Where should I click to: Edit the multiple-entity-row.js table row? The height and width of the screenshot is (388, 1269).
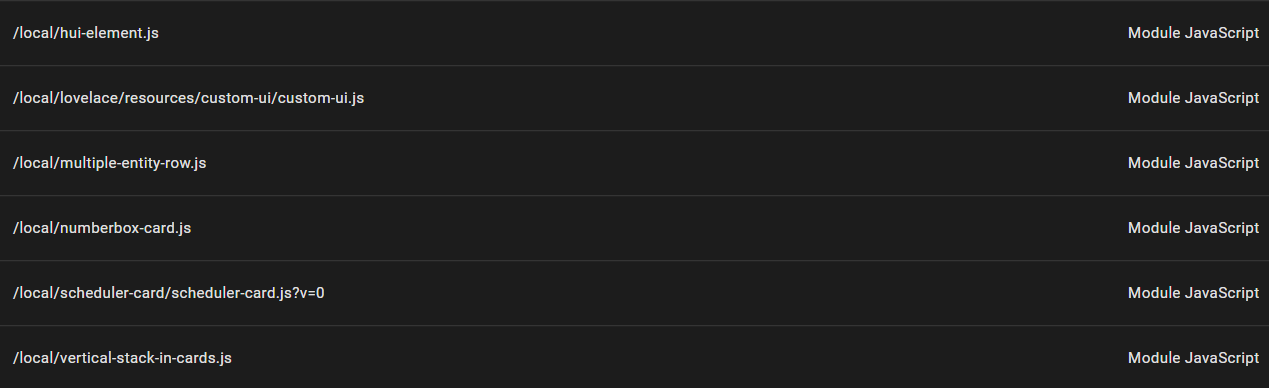click(x=634, y=163)
